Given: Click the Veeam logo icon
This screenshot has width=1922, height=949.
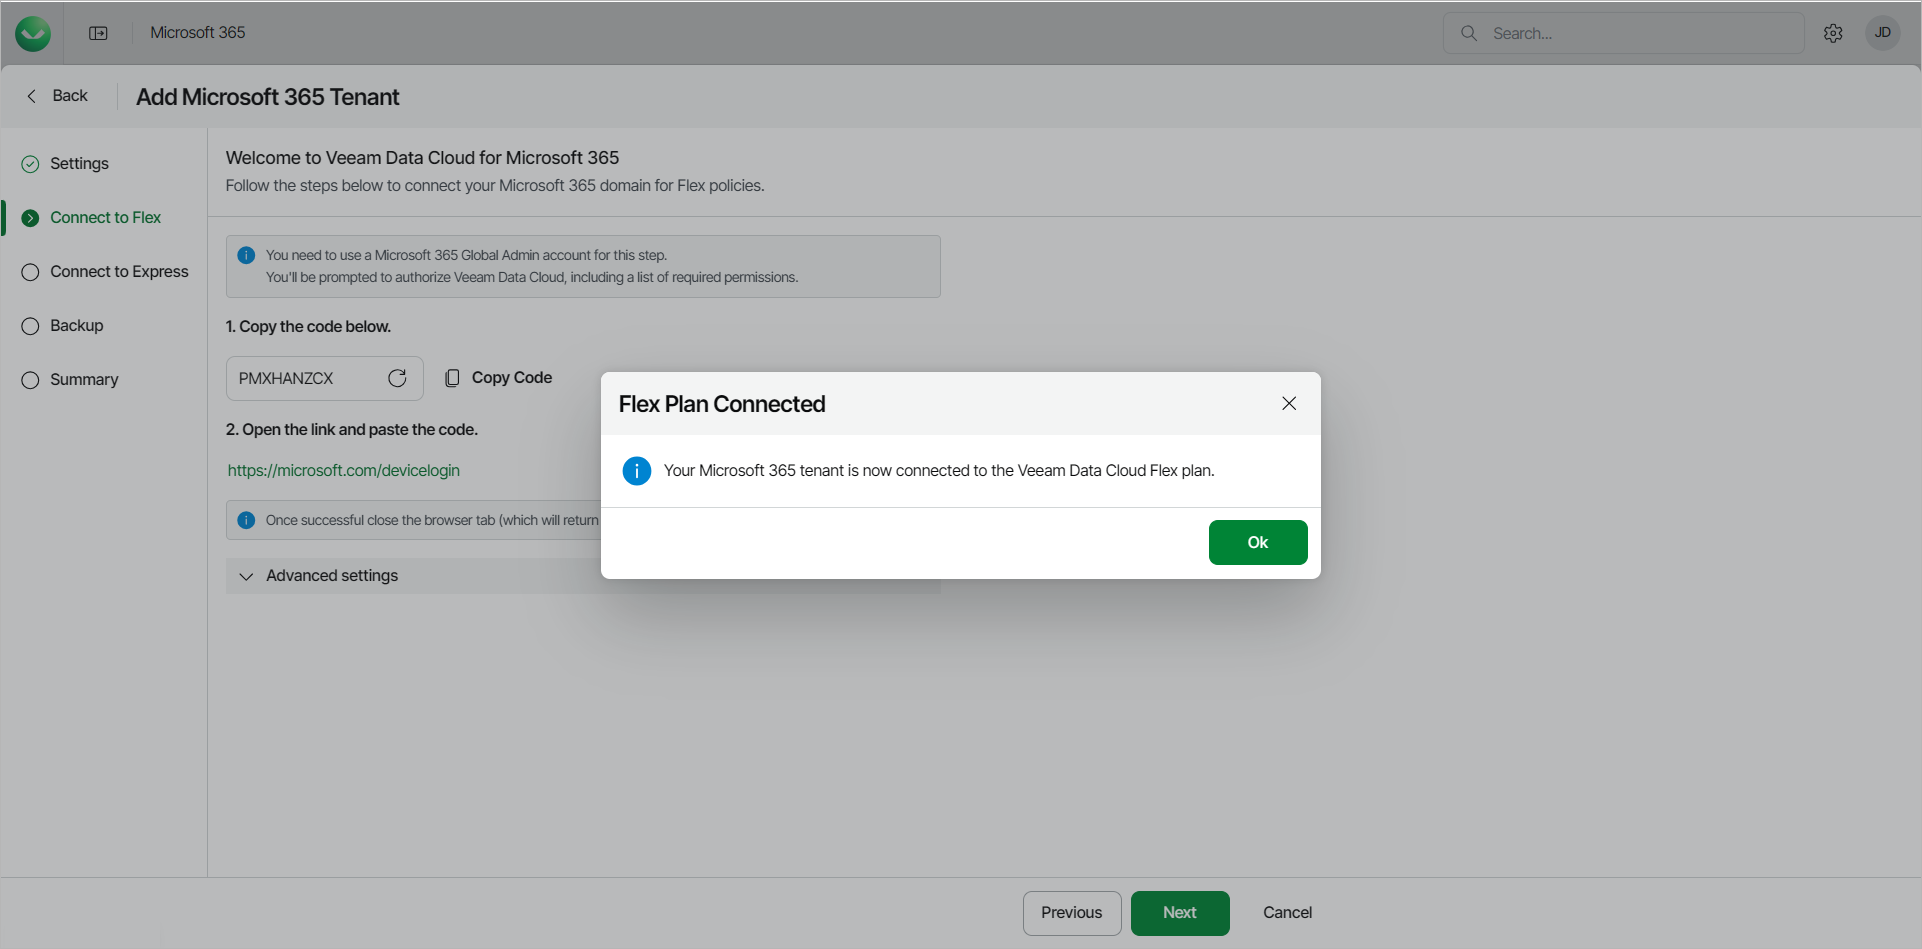Looking at the screenshot, I should click(x=33, y=33).
